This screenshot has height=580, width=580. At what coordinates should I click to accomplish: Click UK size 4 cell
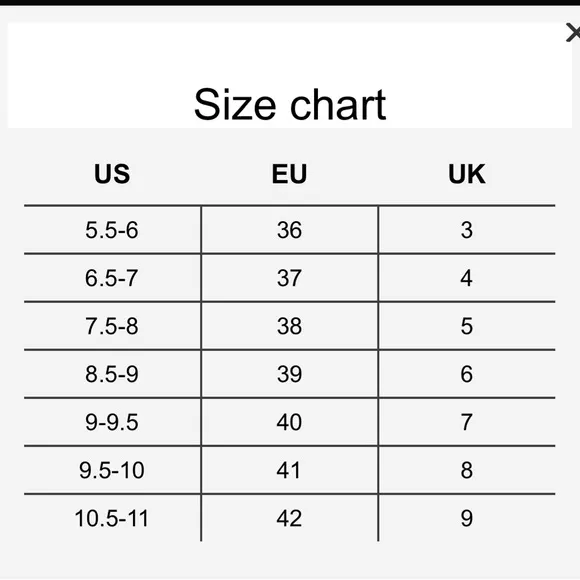[467, 278]
